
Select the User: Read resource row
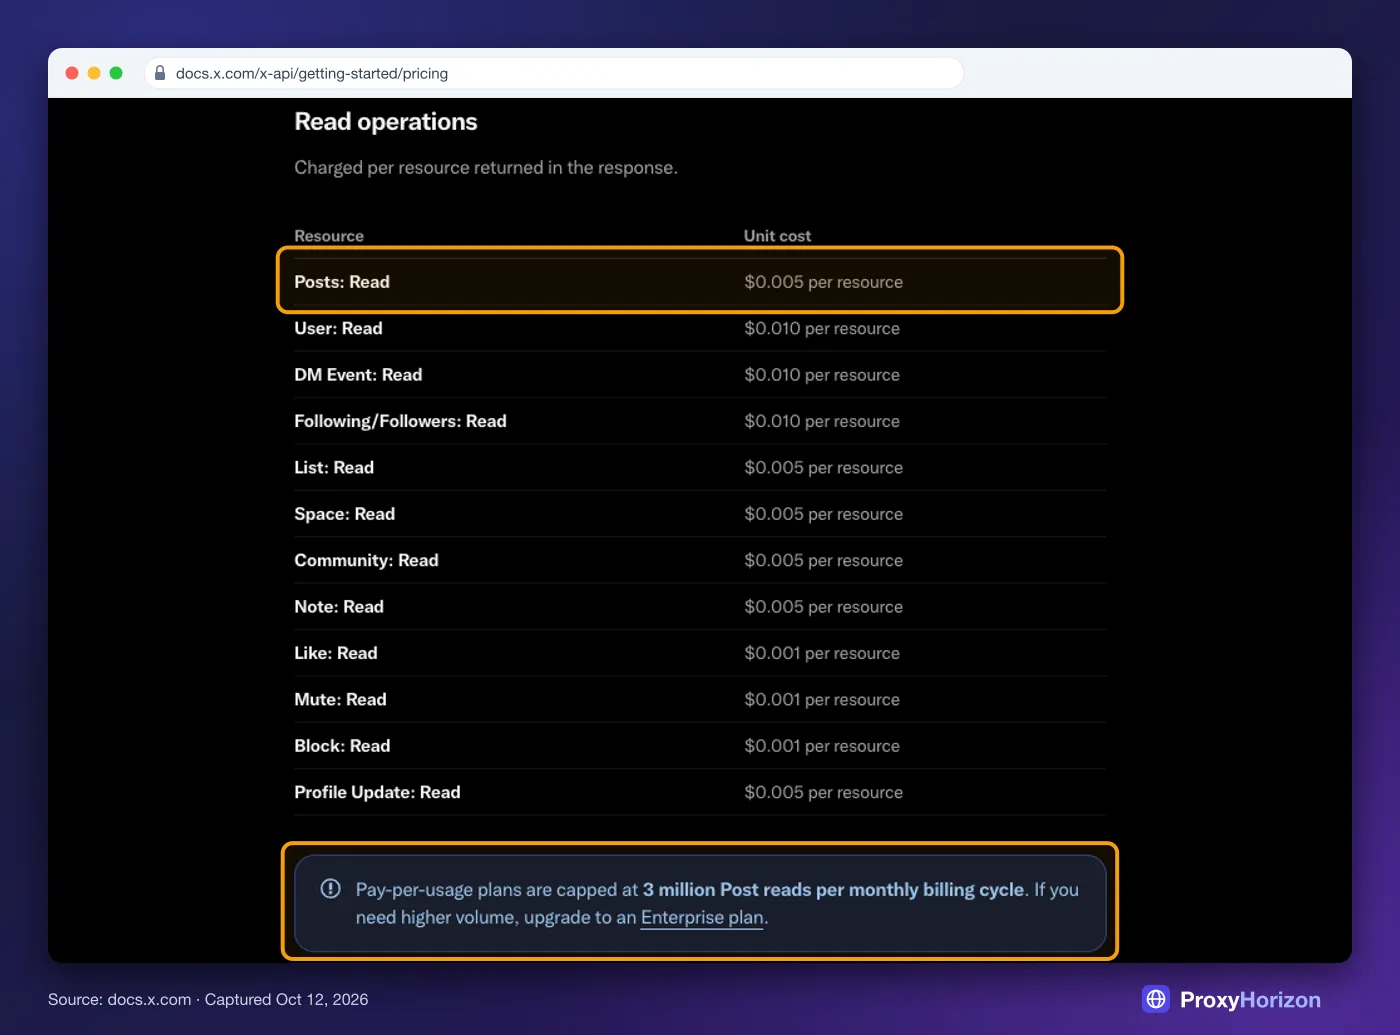tap(700, 328)
